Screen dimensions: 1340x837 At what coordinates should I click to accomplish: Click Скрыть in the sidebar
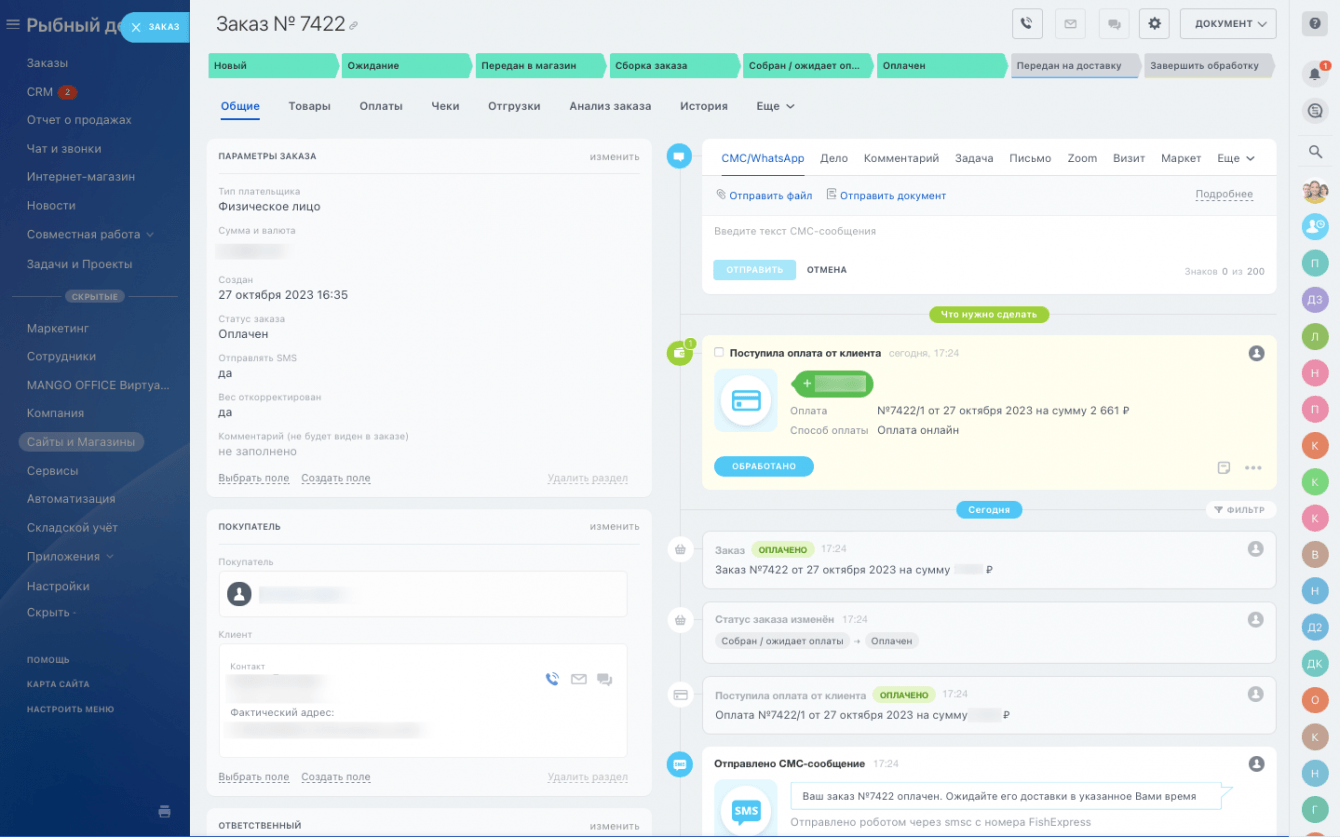pyautogui.click(x=51, y=612)
